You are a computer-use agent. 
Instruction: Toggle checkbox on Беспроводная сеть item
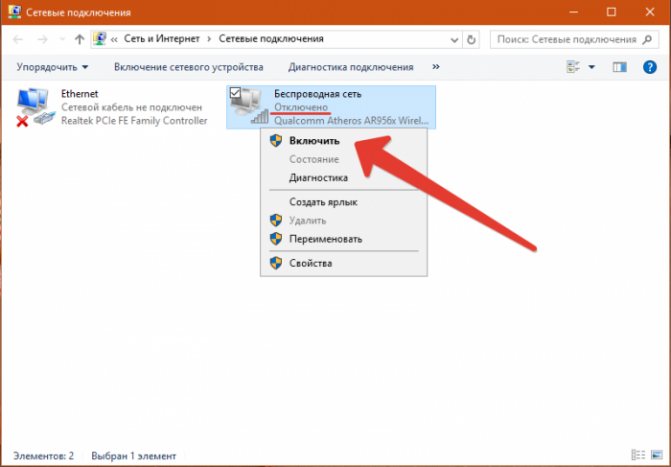click(235, 92)
